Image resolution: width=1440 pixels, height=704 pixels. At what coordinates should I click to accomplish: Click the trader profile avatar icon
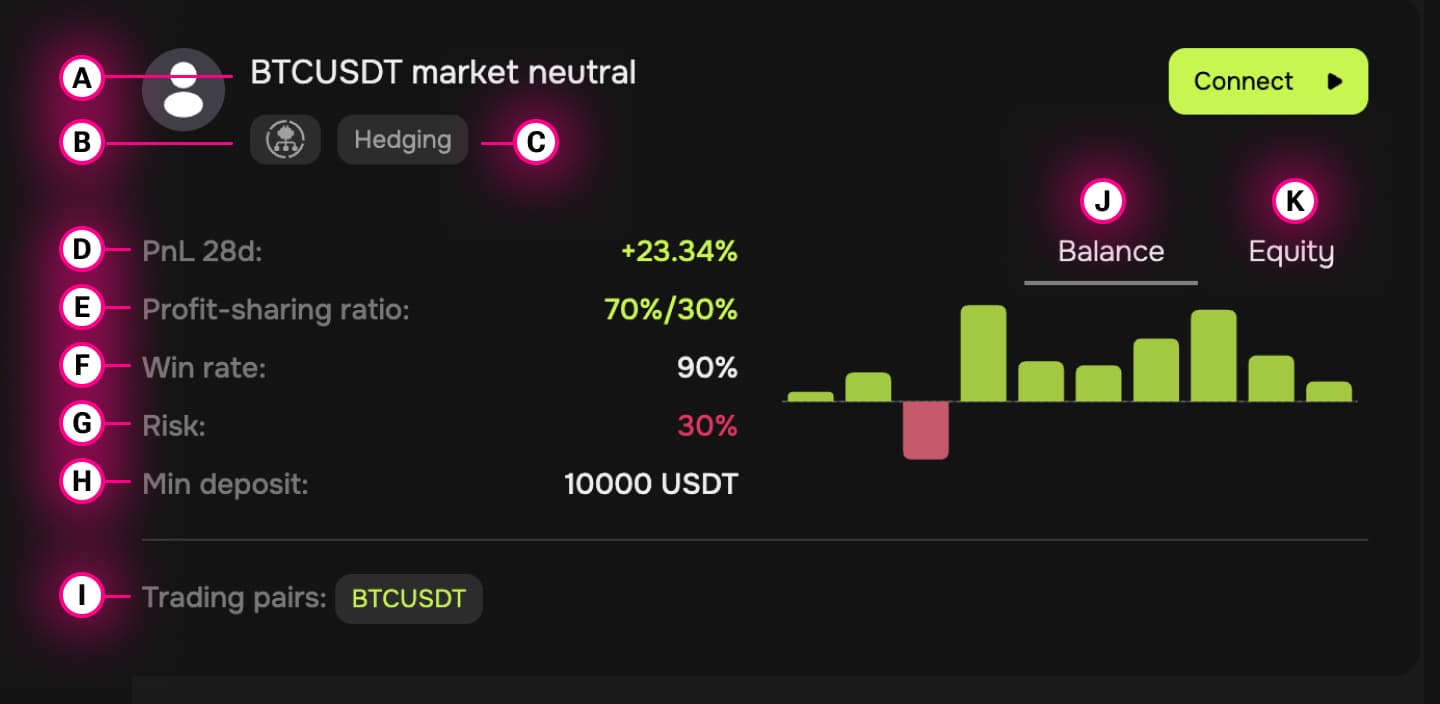point(183,90)
